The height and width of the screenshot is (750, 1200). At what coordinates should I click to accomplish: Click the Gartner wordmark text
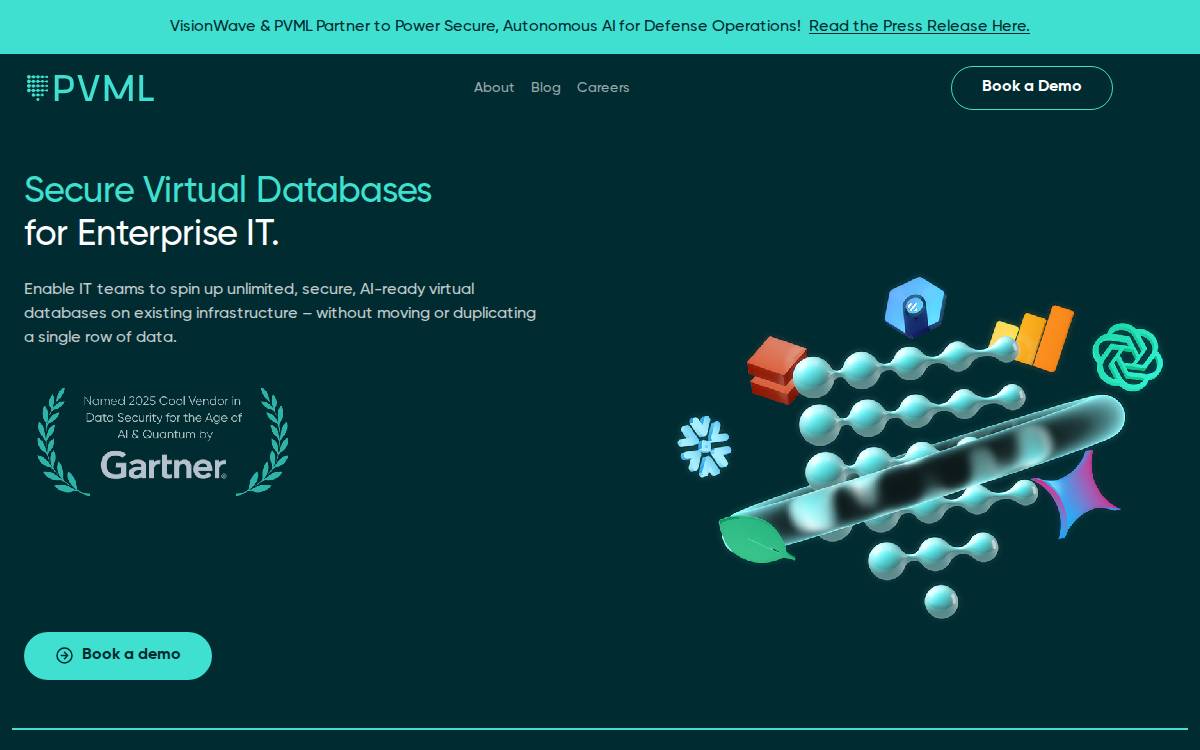click(x=163, y=465)
